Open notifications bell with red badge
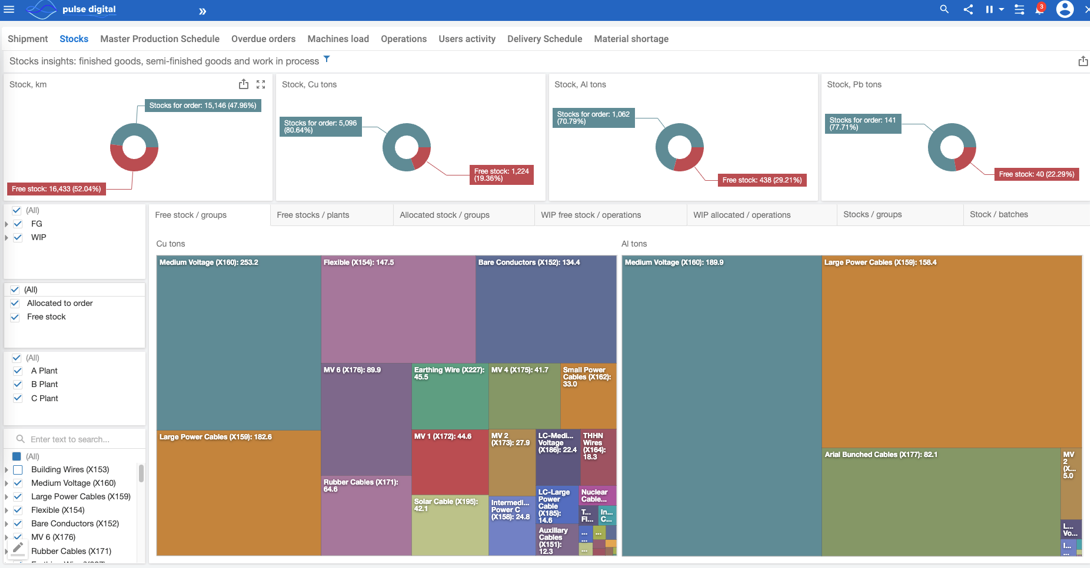The image size is (1090, 568). pos(1040,10)
